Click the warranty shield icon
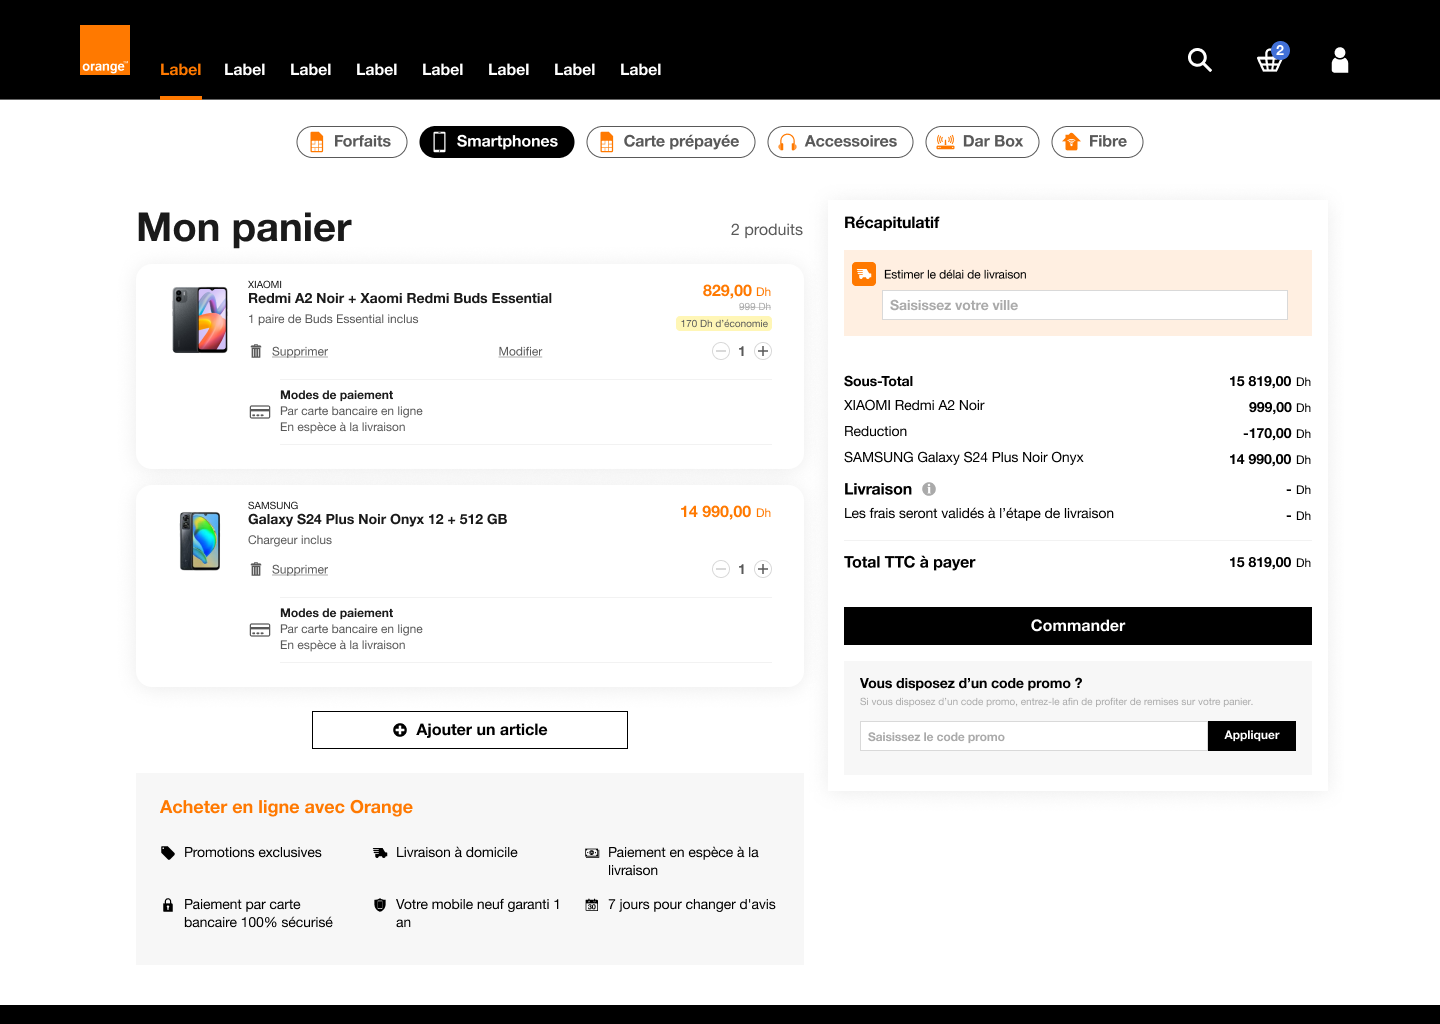The width and height of the screenshot is (1440, 1024). pos(380,905)
